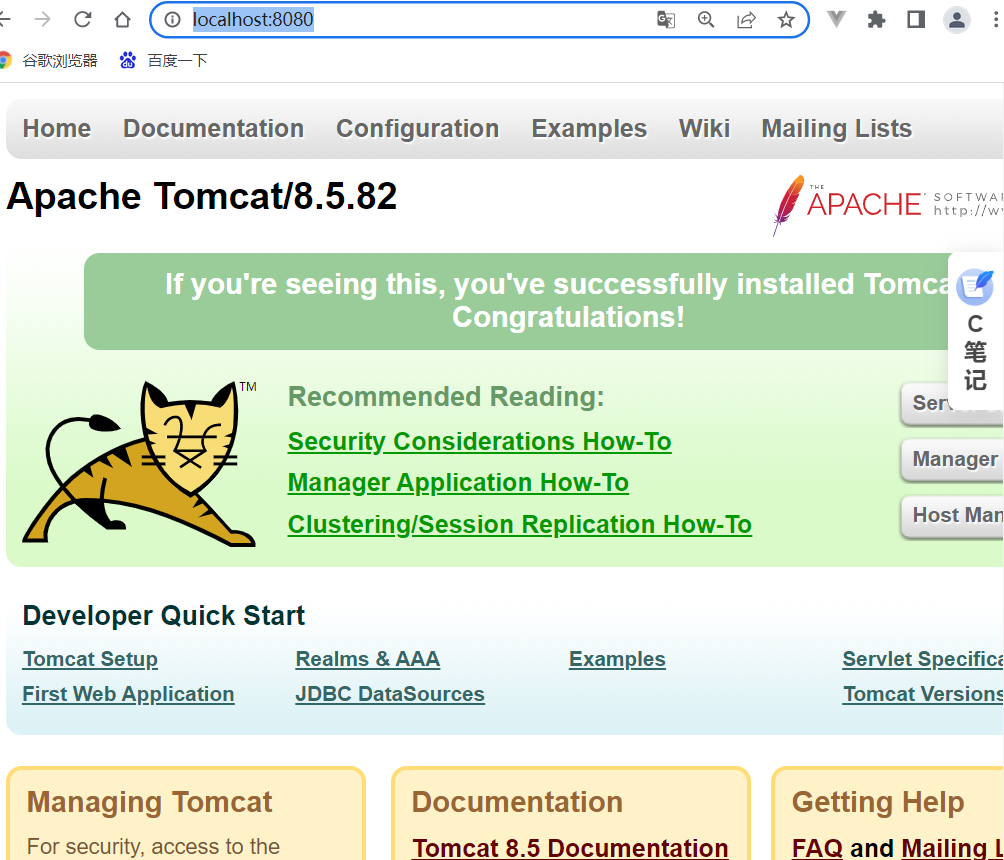Click the Apache Software Foundation logo
1004x860 pixels.
click(887, 206)
